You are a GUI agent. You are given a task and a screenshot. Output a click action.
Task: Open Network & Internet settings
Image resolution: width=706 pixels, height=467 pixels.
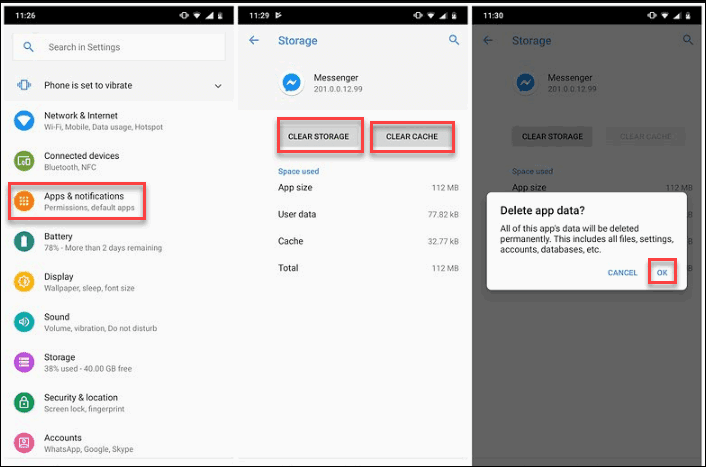[x=119, y=121]
